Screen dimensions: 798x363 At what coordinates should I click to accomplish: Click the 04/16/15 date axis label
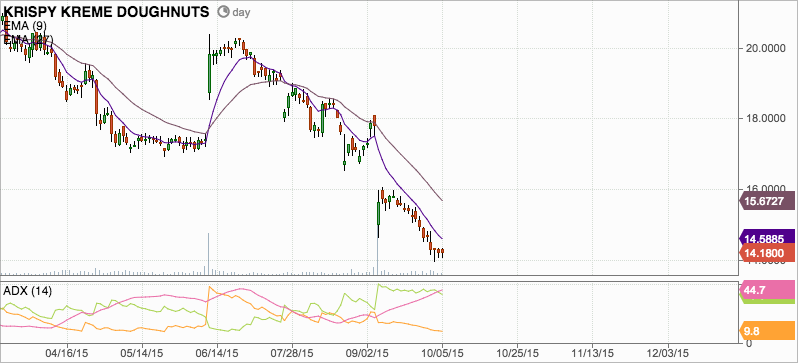[67, 352]
